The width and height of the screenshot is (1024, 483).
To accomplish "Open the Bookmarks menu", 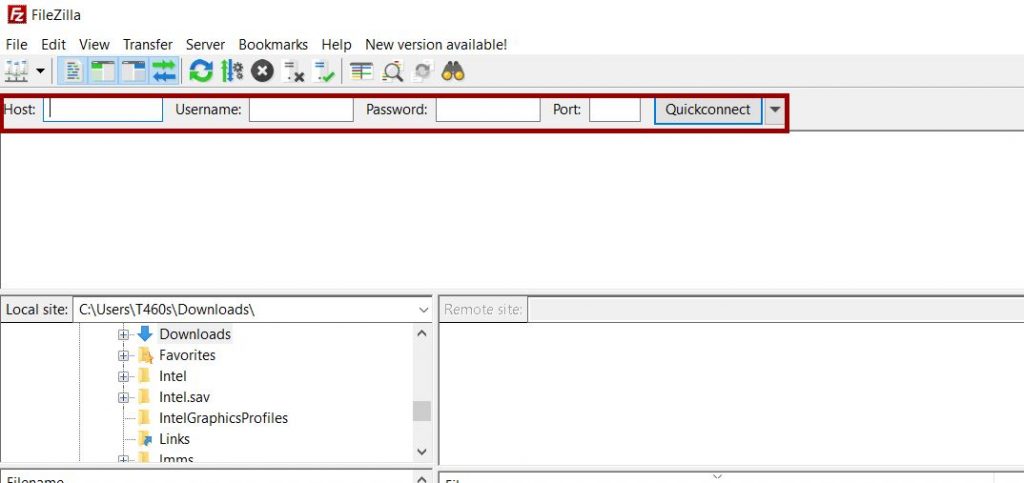I will pyautogui.click(x=273, y=44).
